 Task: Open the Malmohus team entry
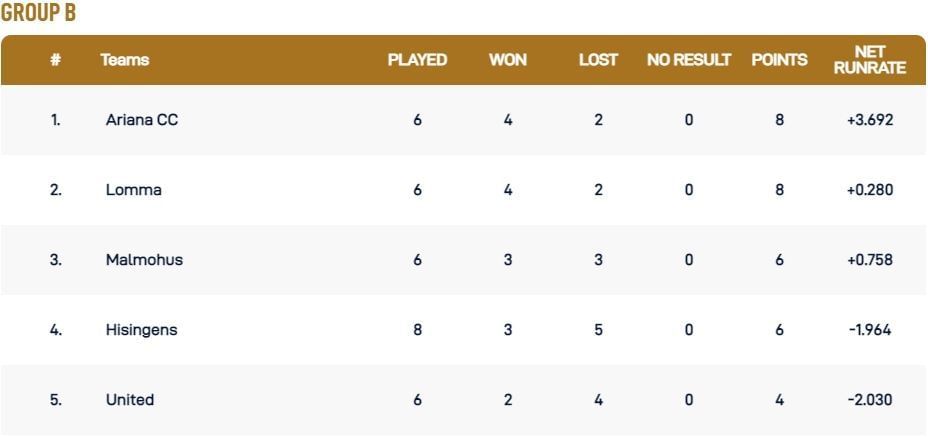click(x=144, y=260)
